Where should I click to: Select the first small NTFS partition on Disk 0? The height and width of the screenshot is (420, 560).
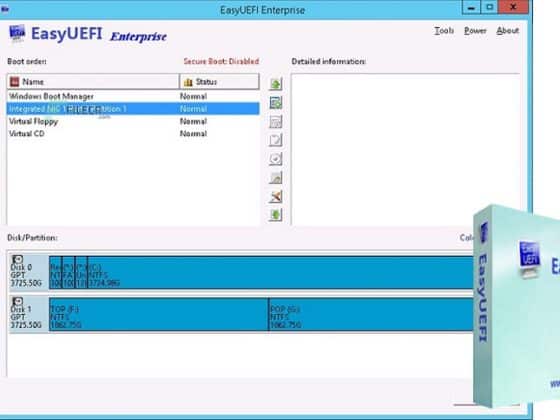pyautogui.click(x=56, y=272)
